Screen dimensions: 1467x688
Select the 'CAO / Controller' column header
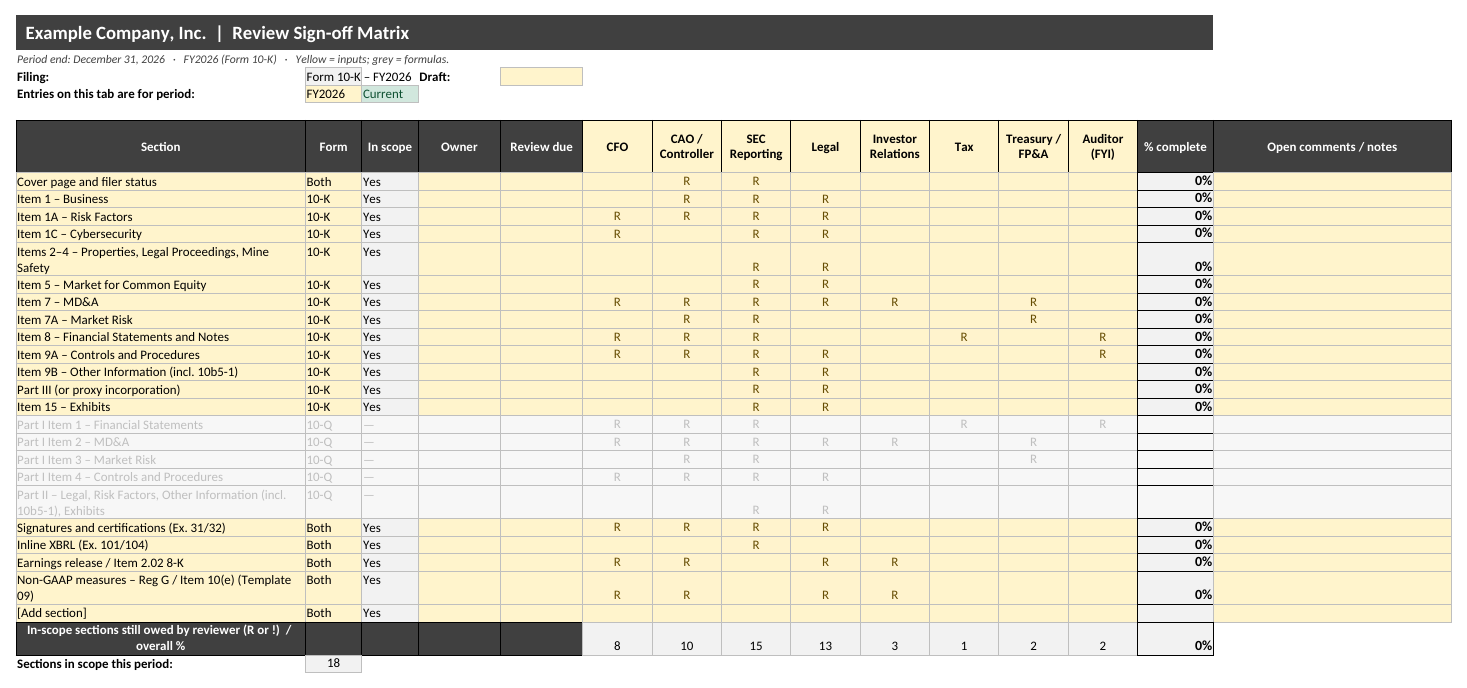pos(687,147)
